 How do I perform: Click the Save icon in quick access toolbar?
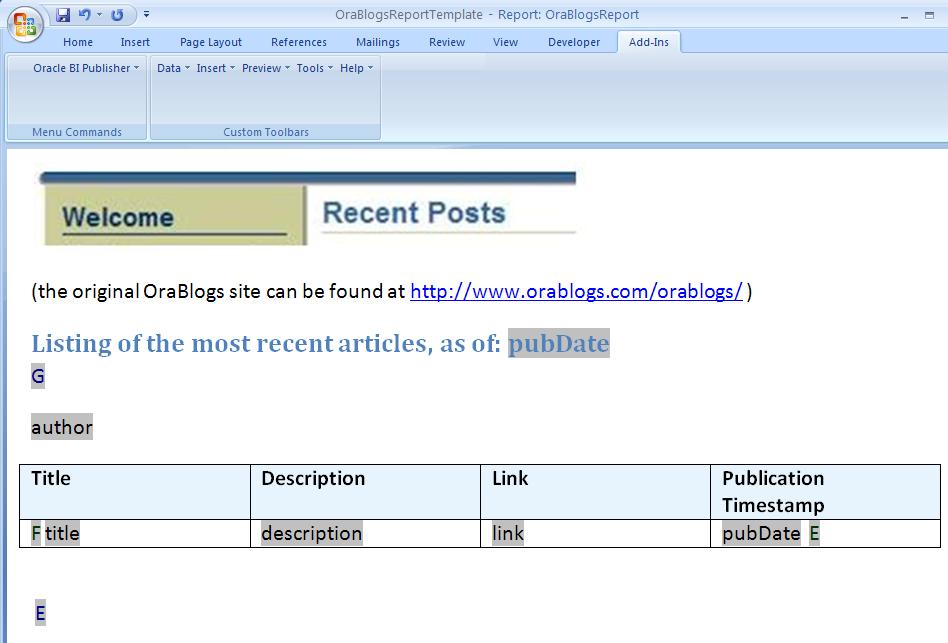click(x=63, y=15)
